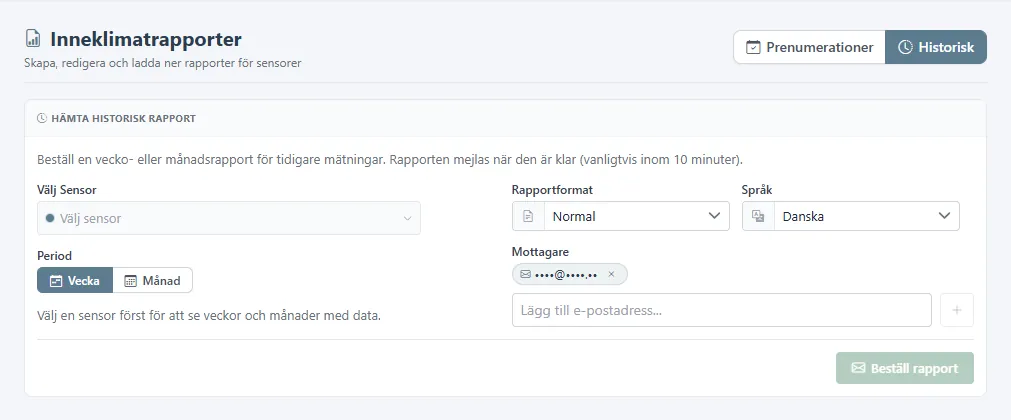Click the report icon beside Inneklimatrapporter

[x=32, y=39]
